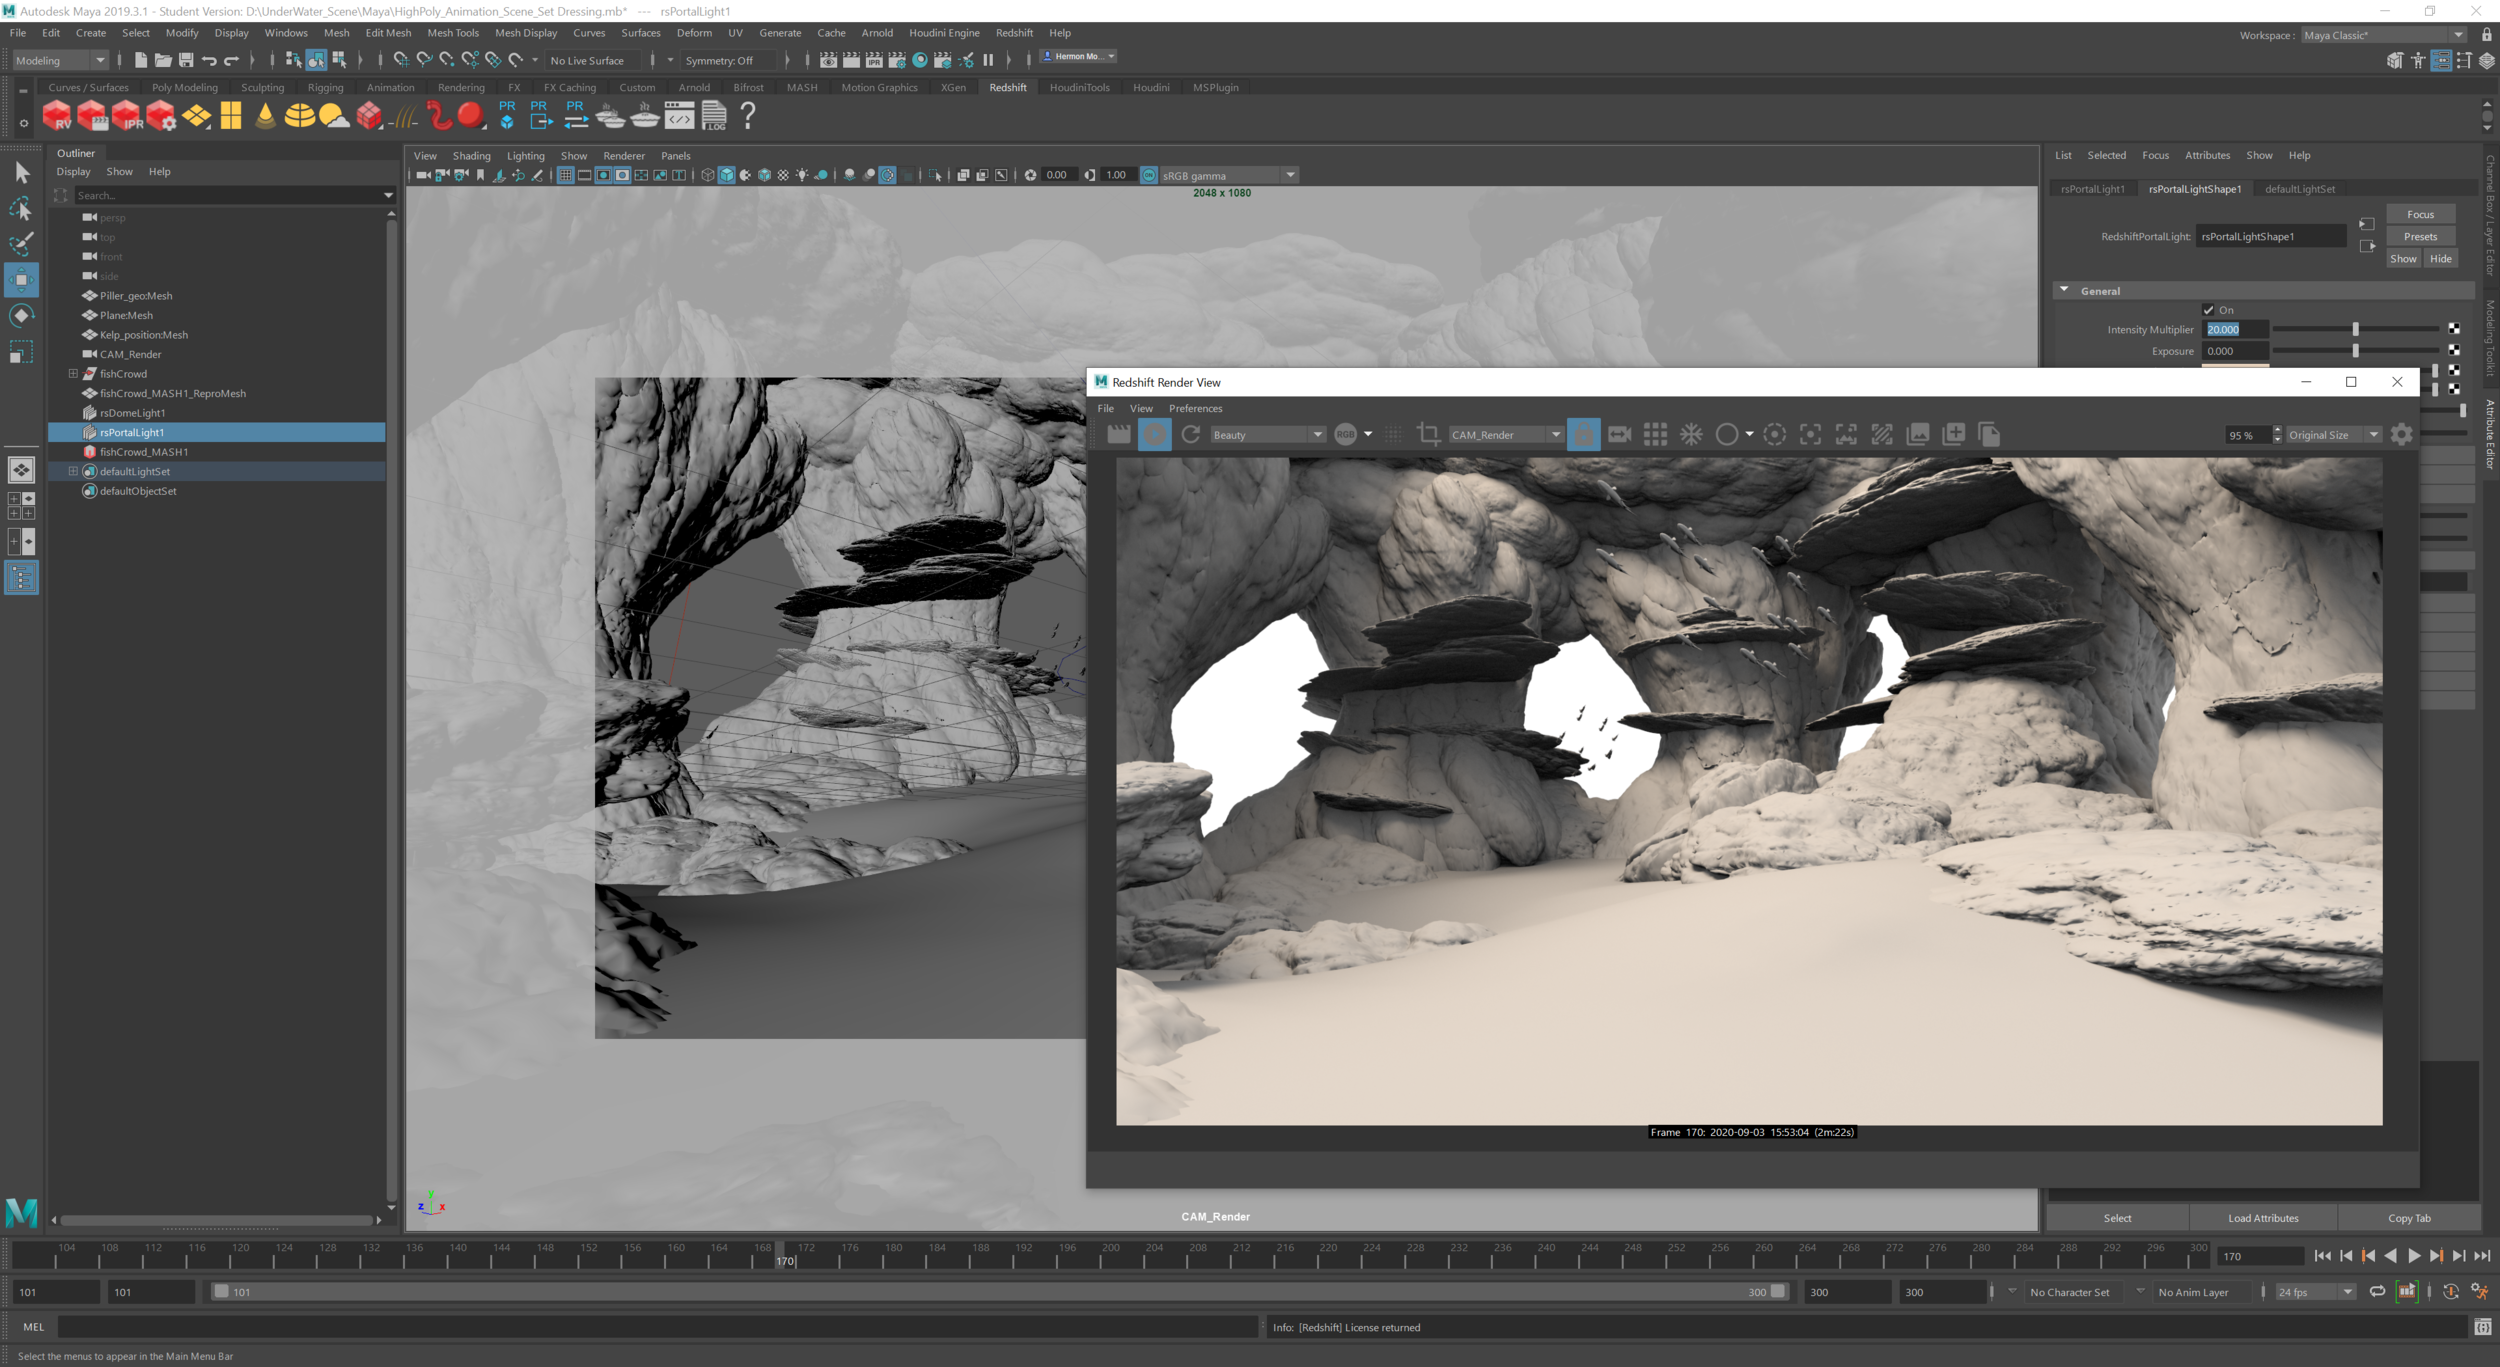Open the Redshift menu in the menu bar
Image resolution: width=2500 pixels, height=1367 pixels.
[x=1014, y=33]
